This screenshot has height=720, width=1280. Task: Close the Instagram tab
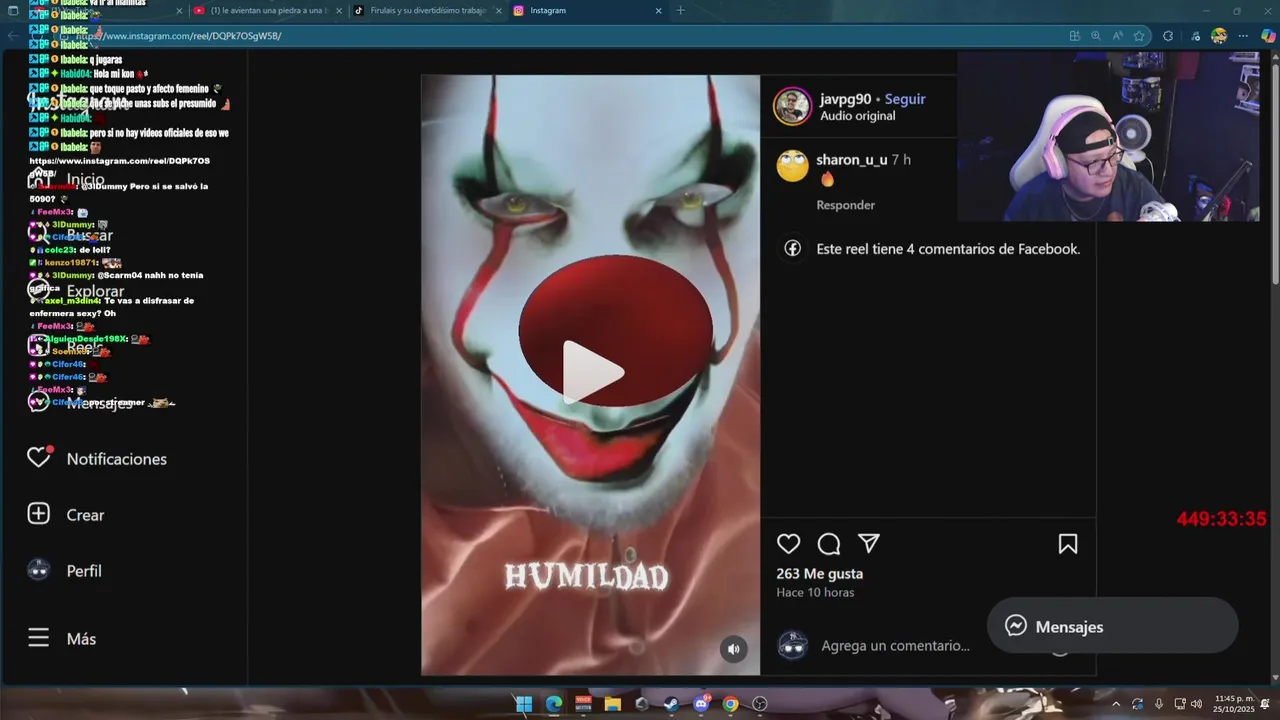(x=658, y=11)
